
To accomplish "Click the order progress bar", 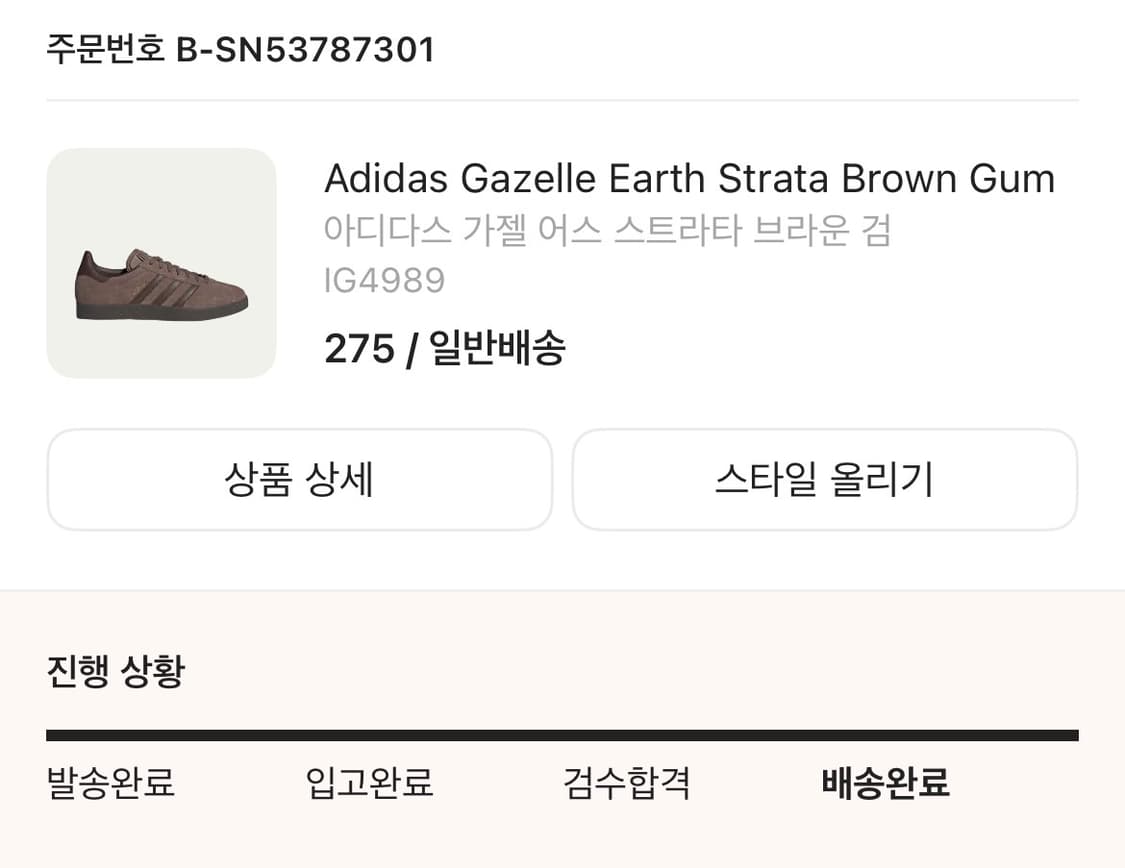I will coord(562,733).
